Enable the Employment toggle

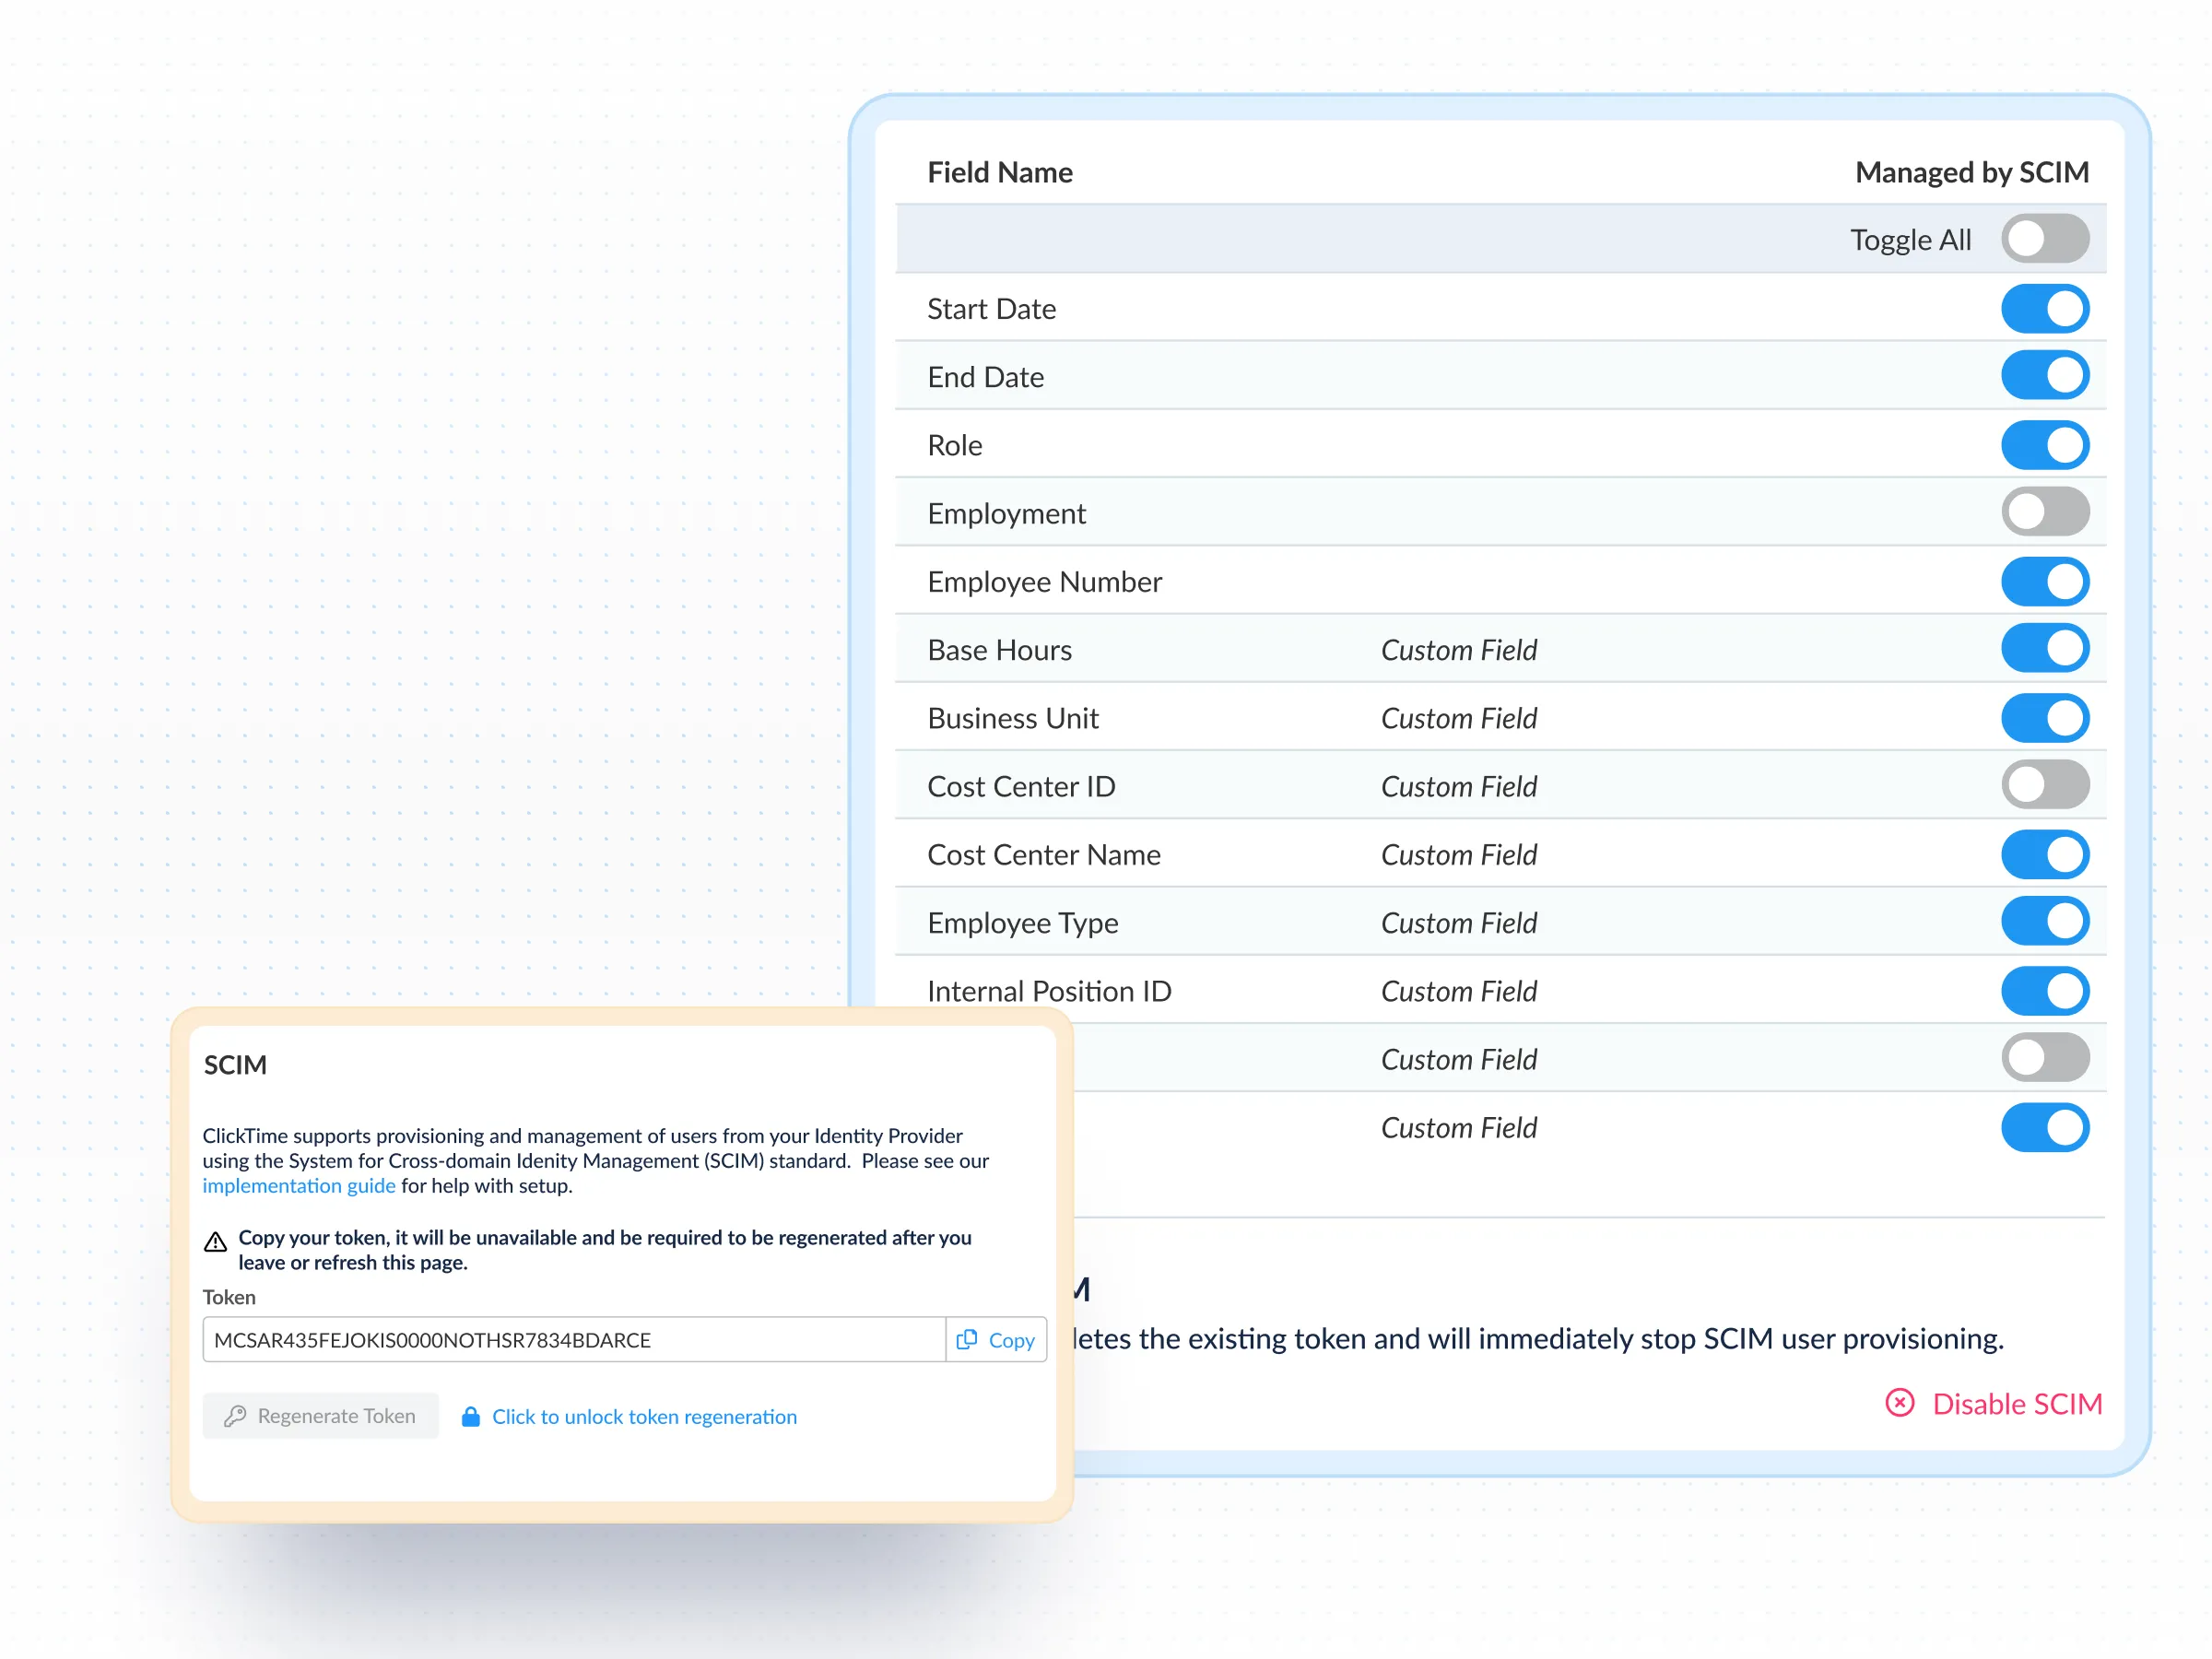pos(2044,513)
